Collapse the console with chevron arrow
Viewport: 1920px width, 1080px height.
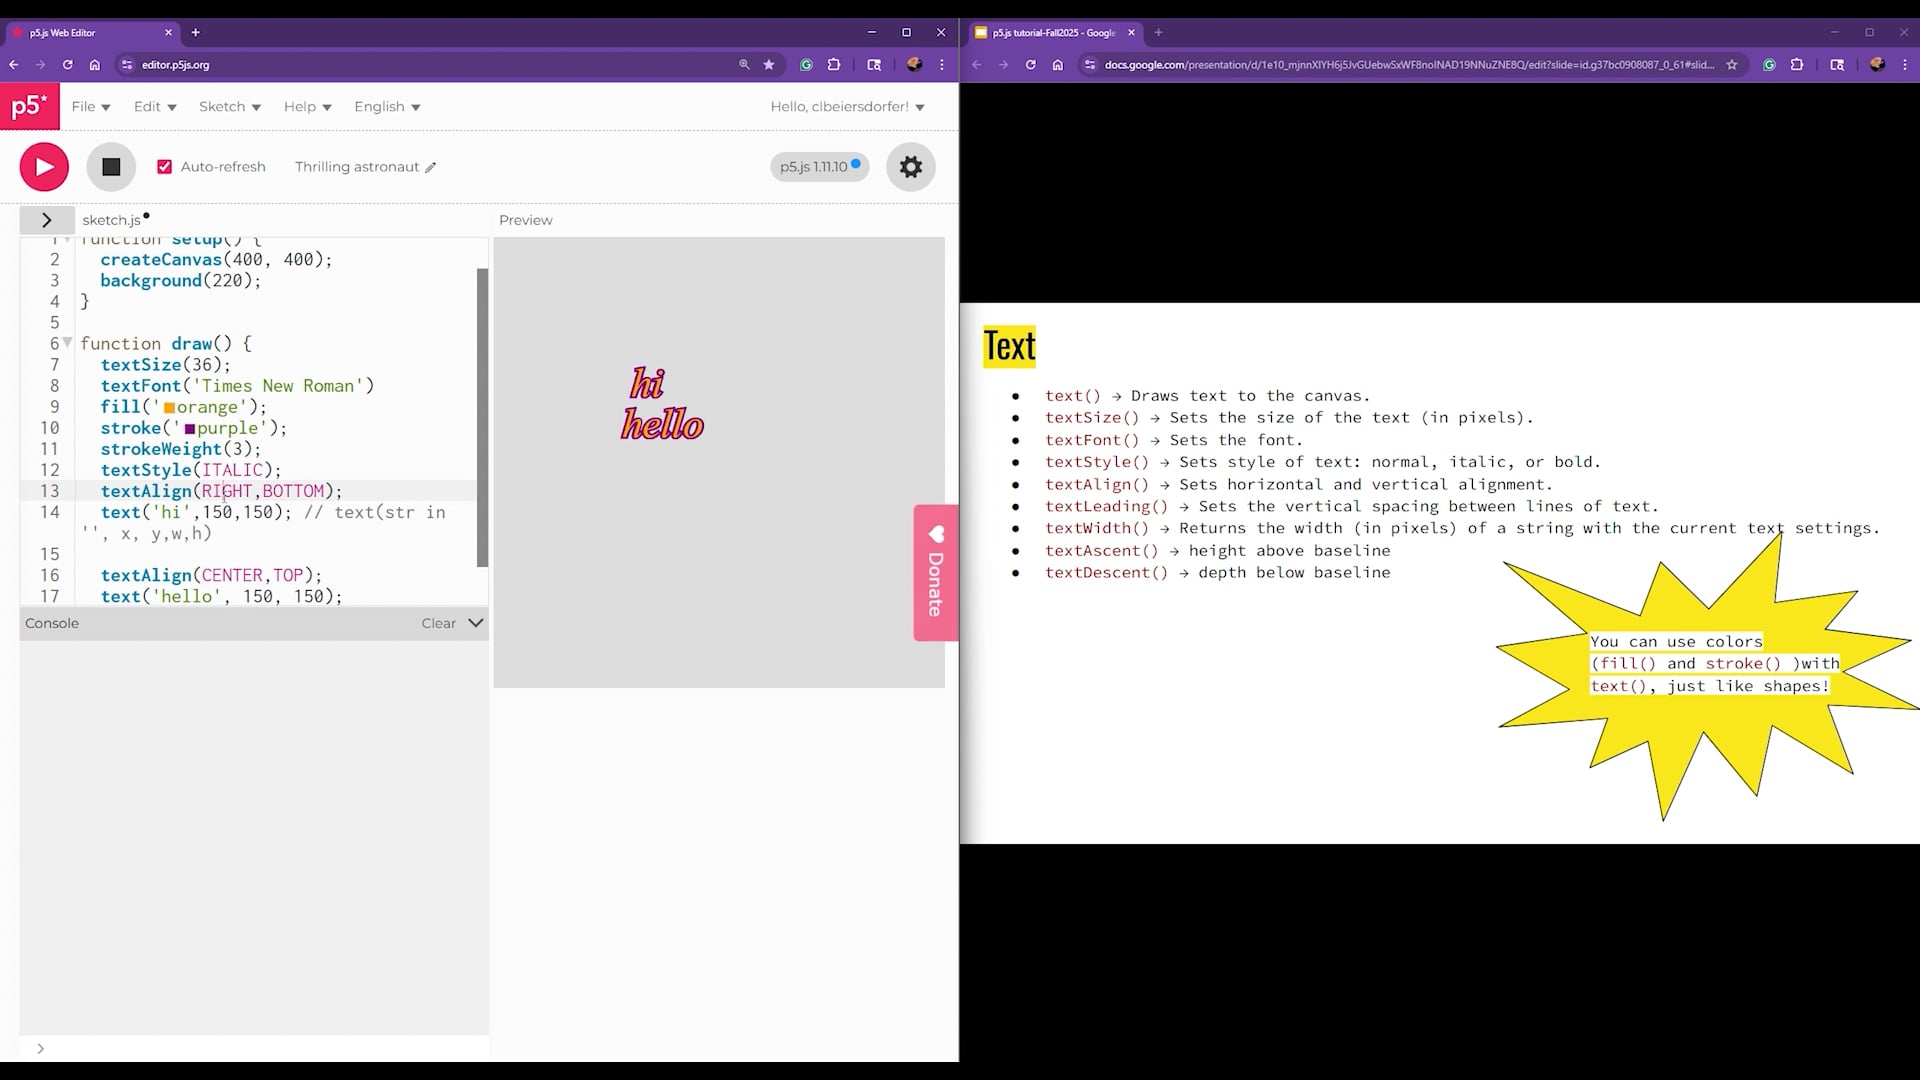(476, 623)
